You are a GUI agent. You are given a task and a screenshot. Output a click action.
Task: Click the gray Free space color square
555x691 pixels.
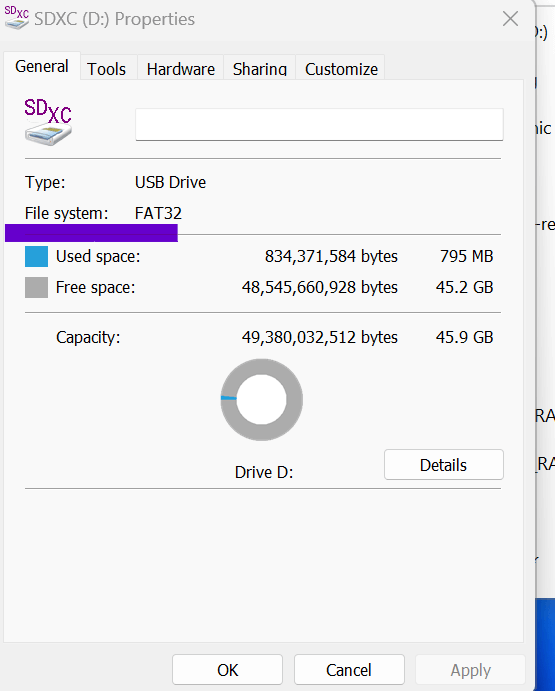(x=36, y=287)
